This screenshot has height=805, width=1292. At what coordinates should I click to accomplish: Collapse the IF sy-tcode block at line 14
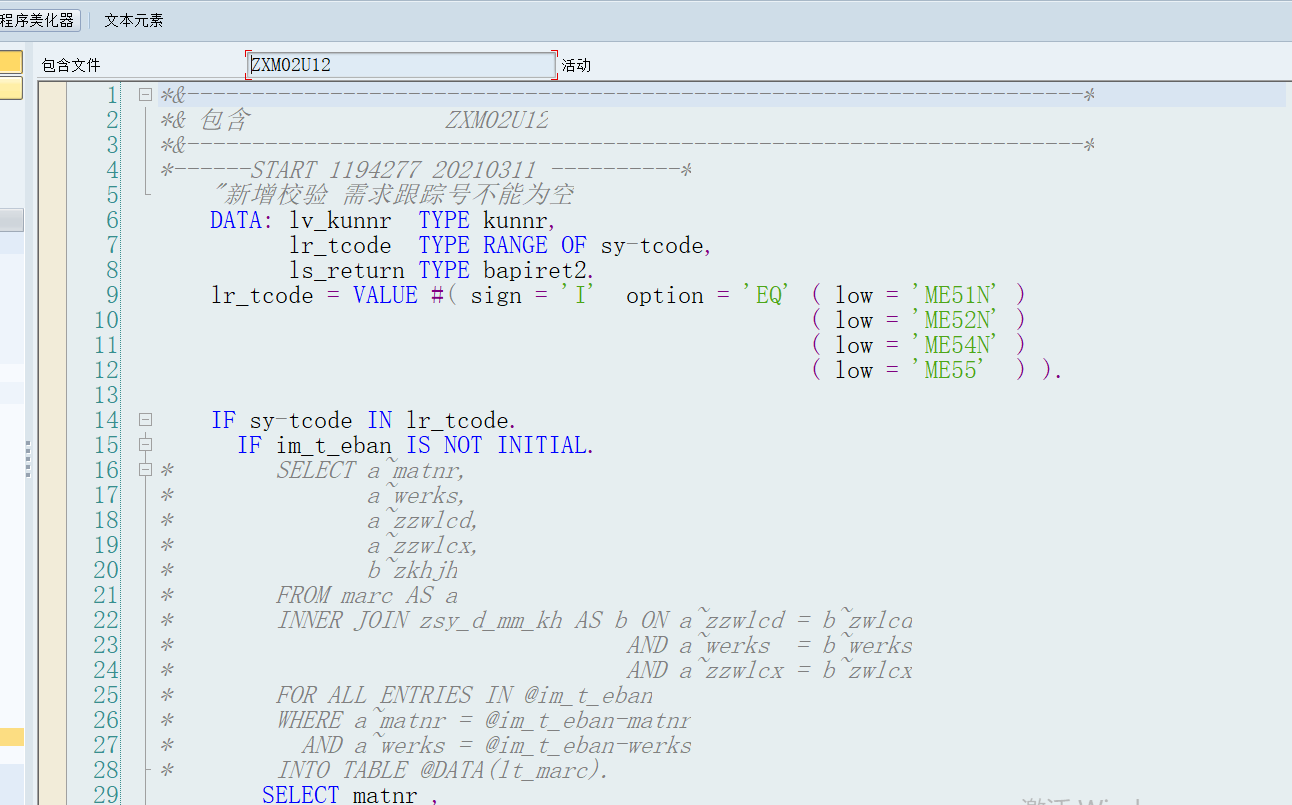[x=145, y=419]
